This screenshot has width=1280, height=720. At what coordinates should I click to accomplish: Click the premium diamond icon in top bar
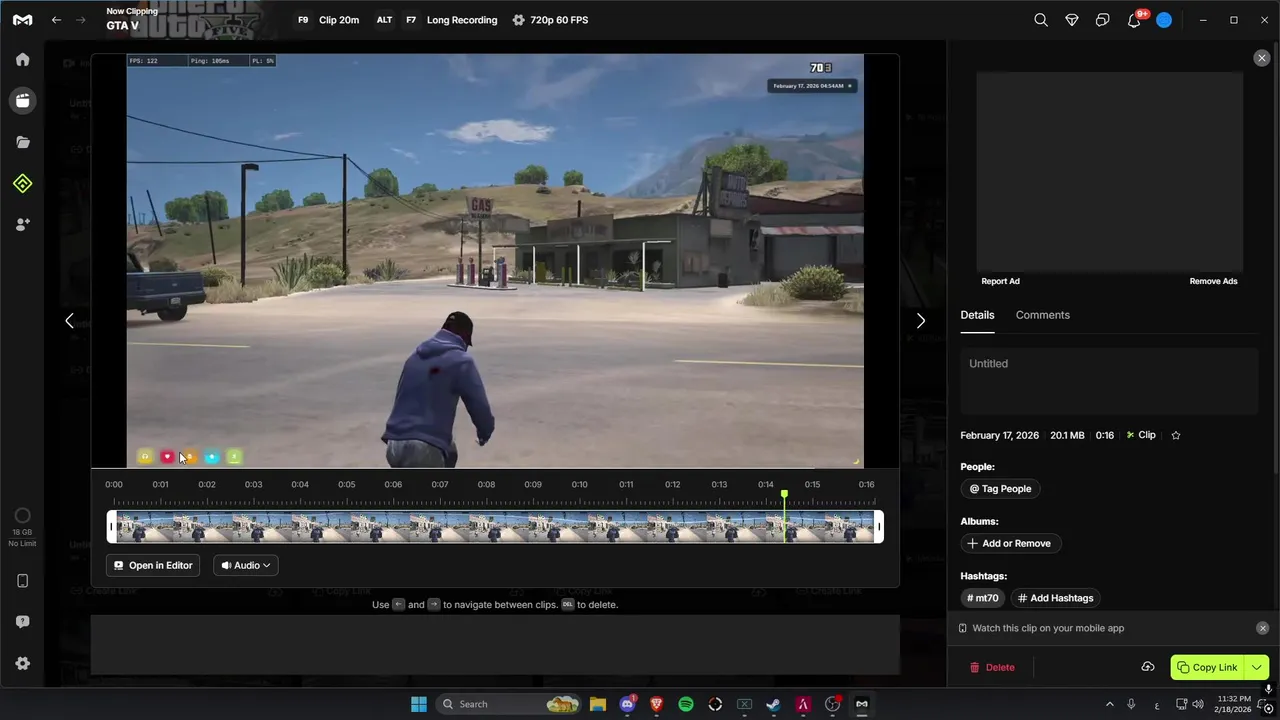click(x=1072, y=20)
